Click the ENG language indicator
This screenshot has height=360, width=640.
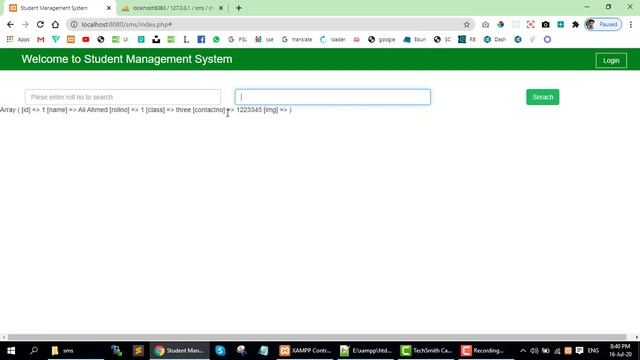(593, 351)
